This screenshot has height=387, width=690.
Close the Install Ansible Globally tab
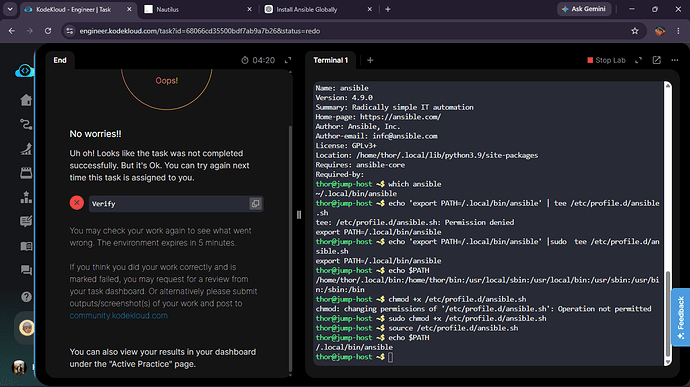point(370,9)
